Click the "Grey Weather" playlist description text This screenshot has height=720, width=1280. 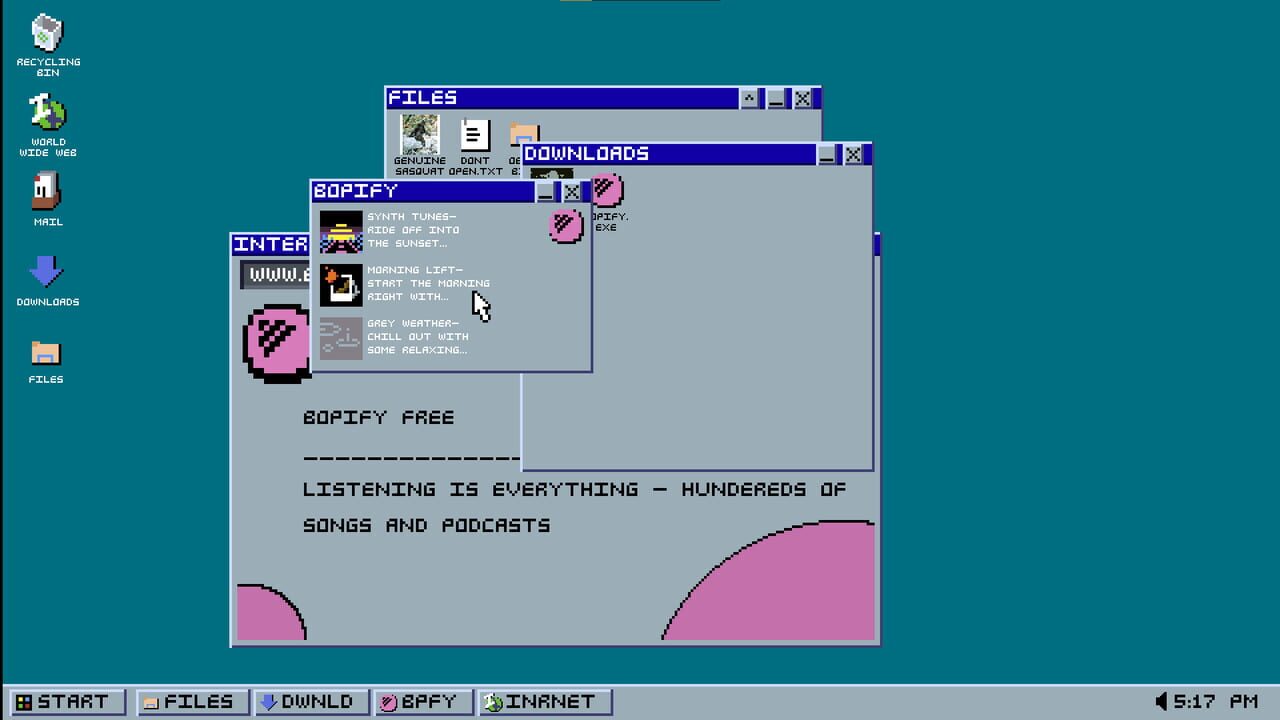417,337
